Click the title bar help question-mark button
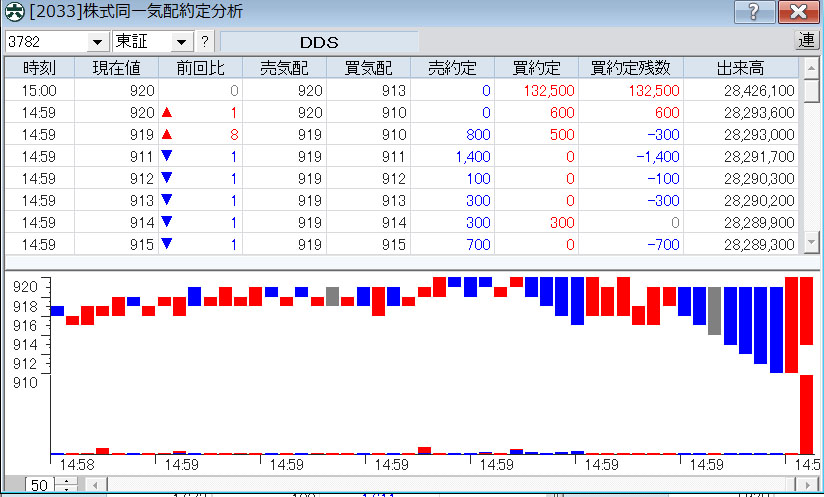This screenshot has height=497, width=824. click(x=752, y=12)
